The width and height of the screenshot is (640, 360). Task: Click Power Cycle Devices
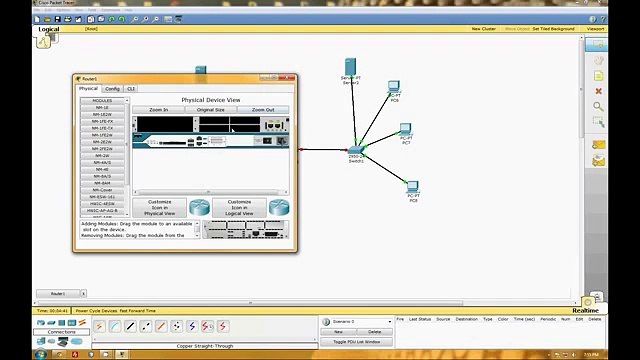point(96,311)
